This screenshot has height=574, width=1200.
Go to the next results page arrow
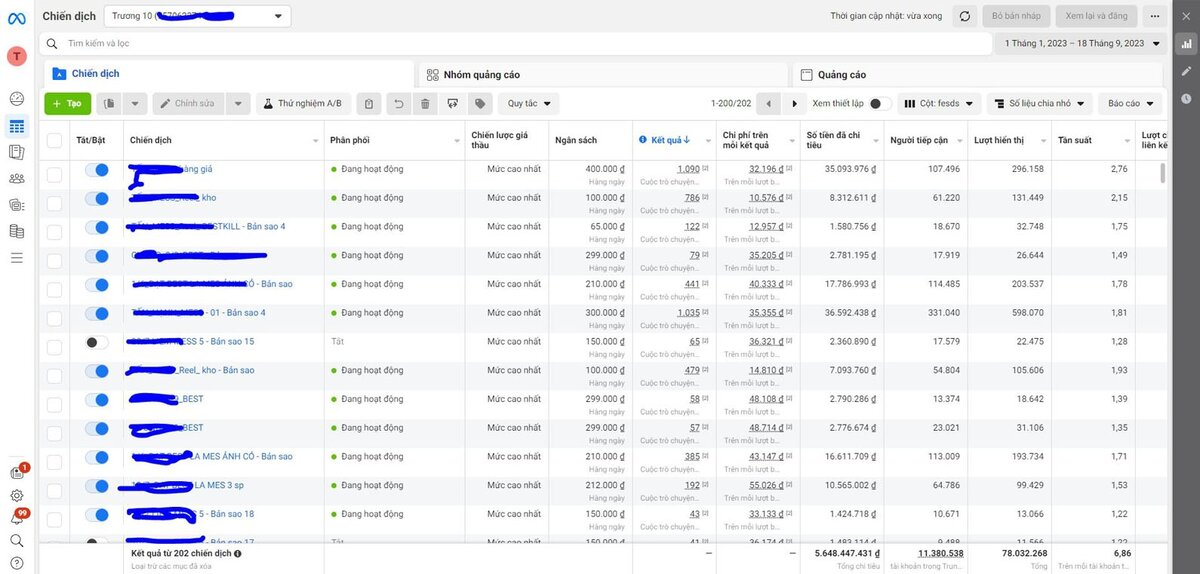(795, 103)
